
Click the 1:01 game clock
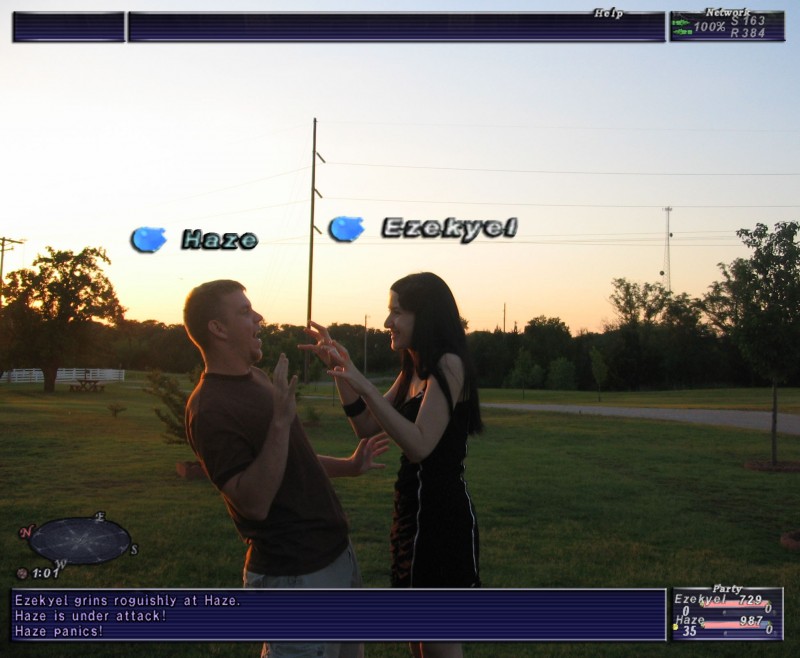45,573
